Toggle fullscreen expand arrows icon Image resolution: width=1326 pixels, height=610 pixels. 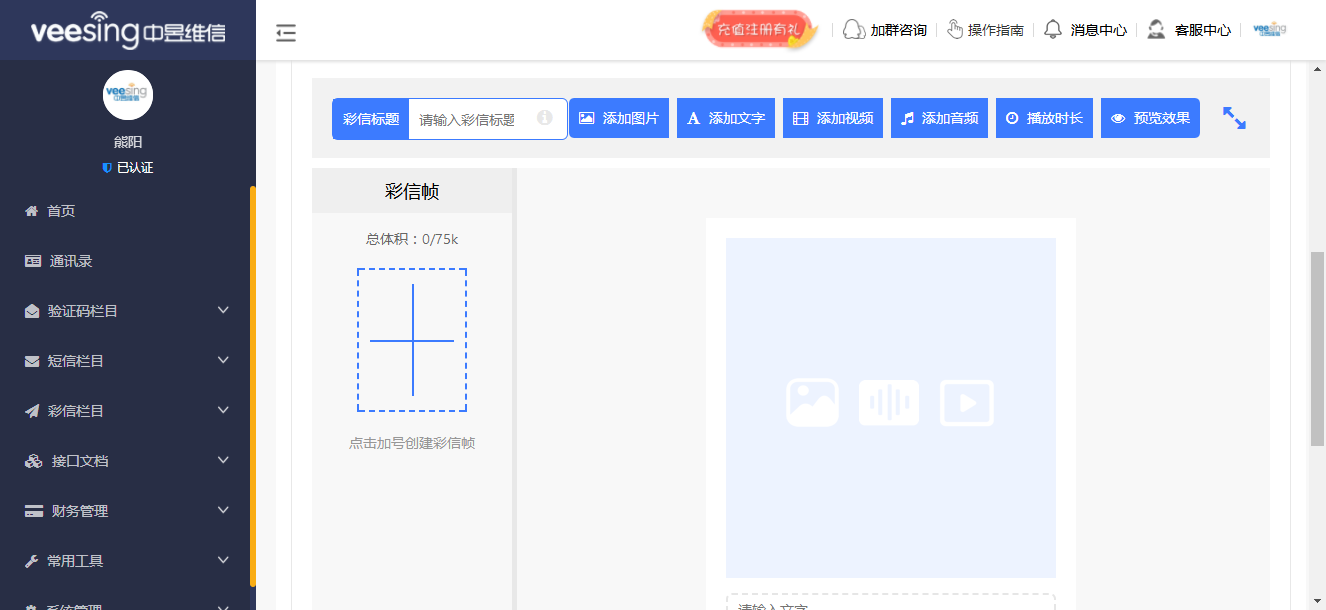coord(1234,118)
